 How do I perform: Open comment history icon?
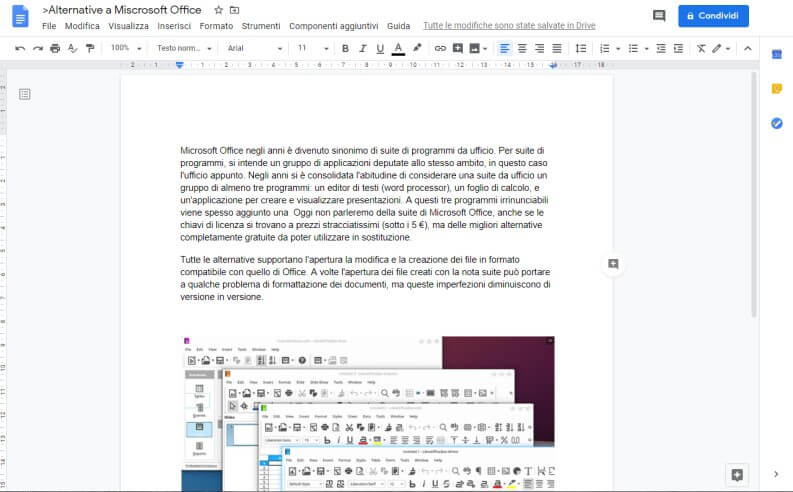[x=659, y=16]
